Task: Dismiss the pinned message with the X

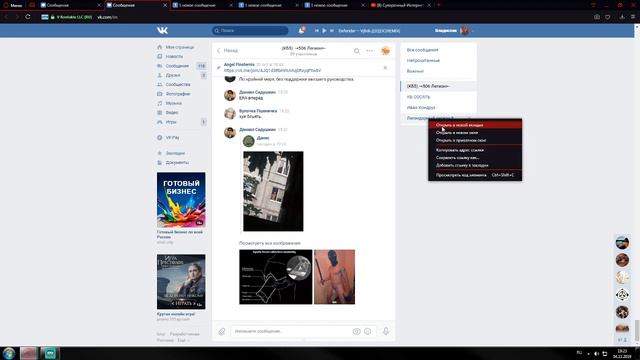Action: 385,68
